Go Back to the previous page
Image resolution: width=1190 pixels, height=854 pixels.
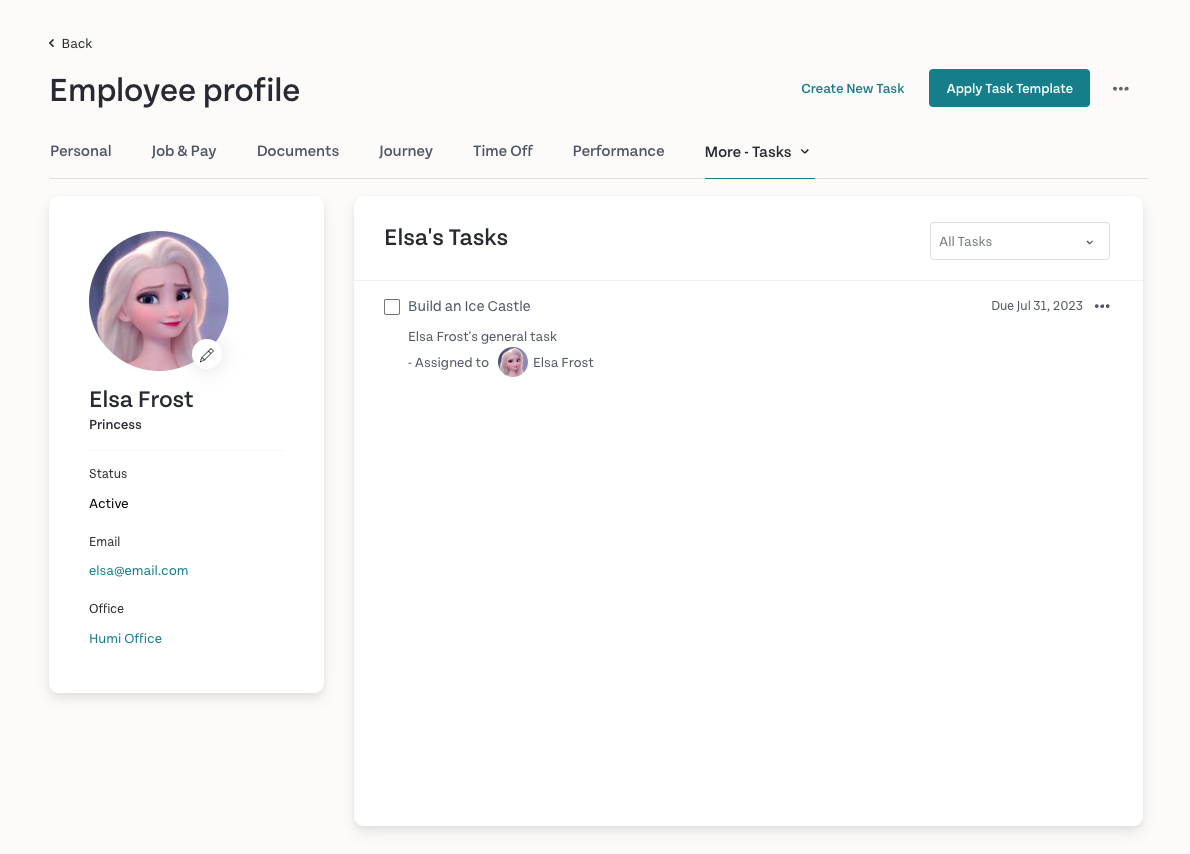[70, 43]
